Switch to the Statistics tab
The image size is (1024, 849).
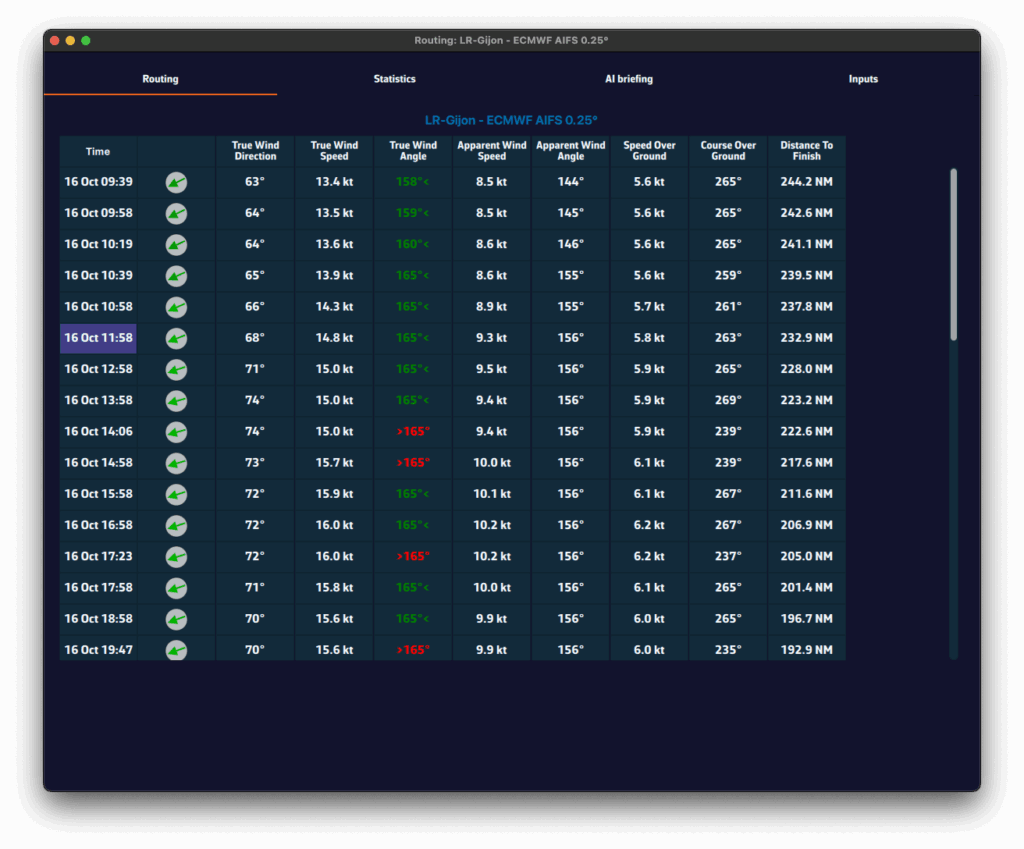(394, 79)
